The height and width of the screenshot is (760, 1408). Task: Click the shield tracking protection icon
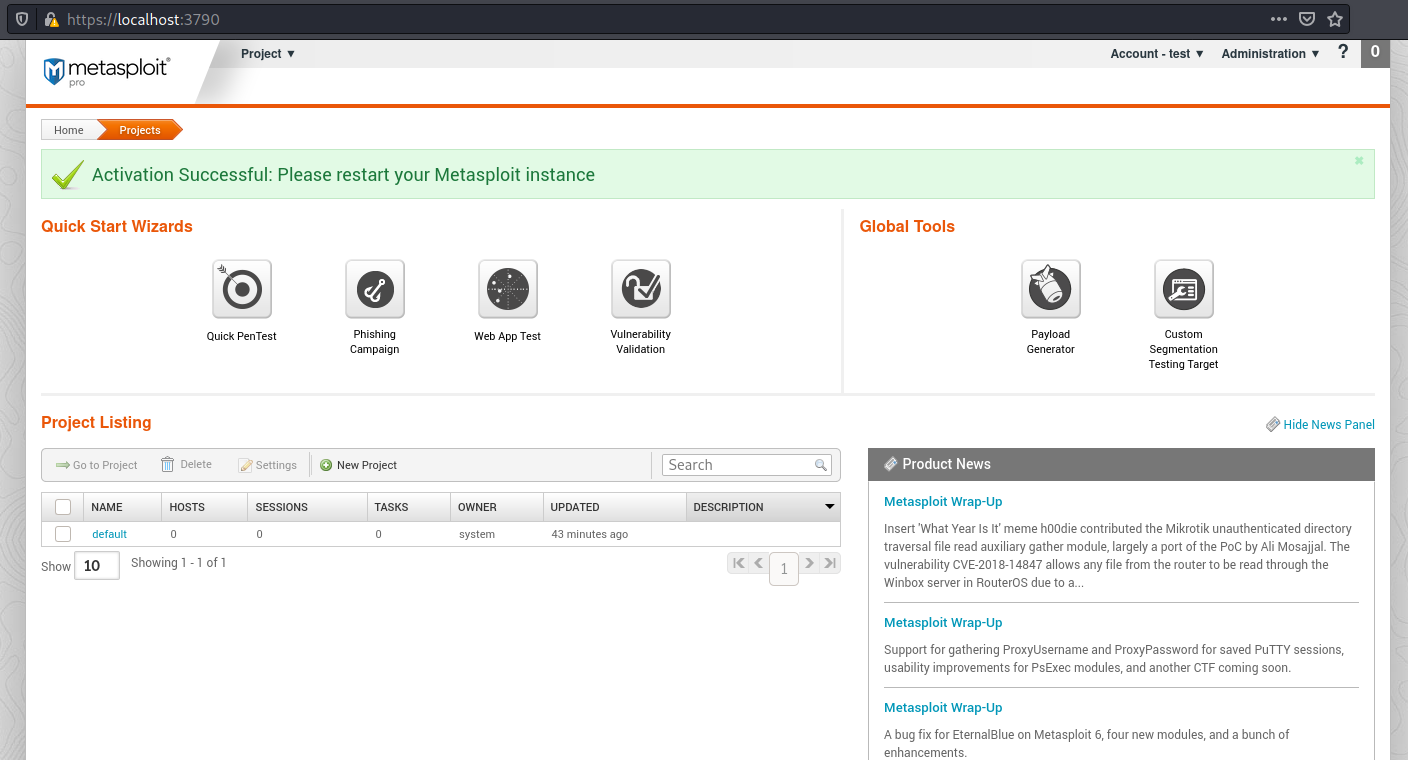pyautogui.click(x=22, y=19)
